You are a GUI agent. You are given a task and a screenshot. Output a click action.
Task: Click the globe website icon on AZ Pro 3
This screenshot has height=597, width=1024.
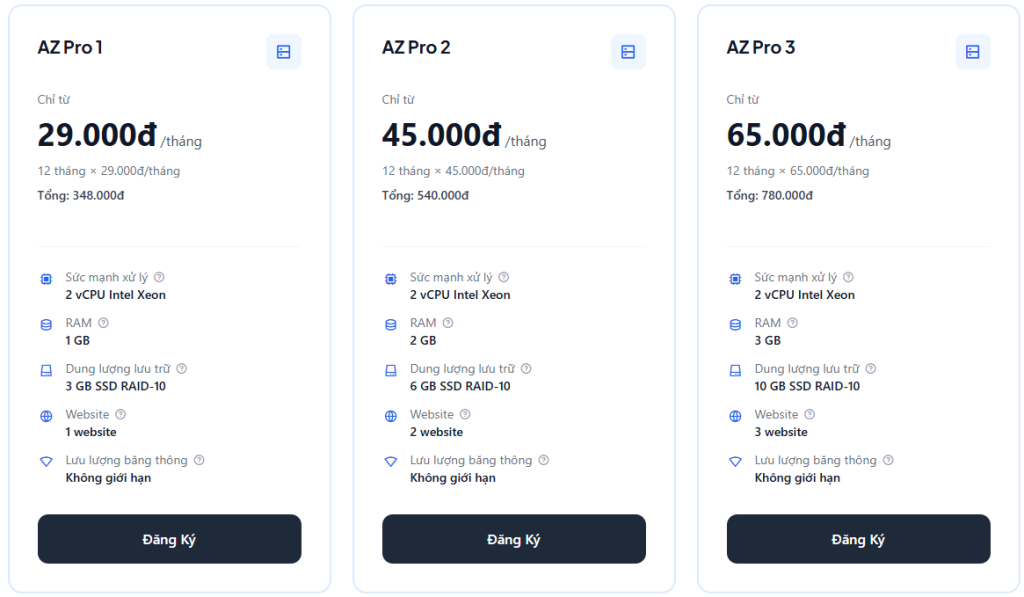(735, 416)
